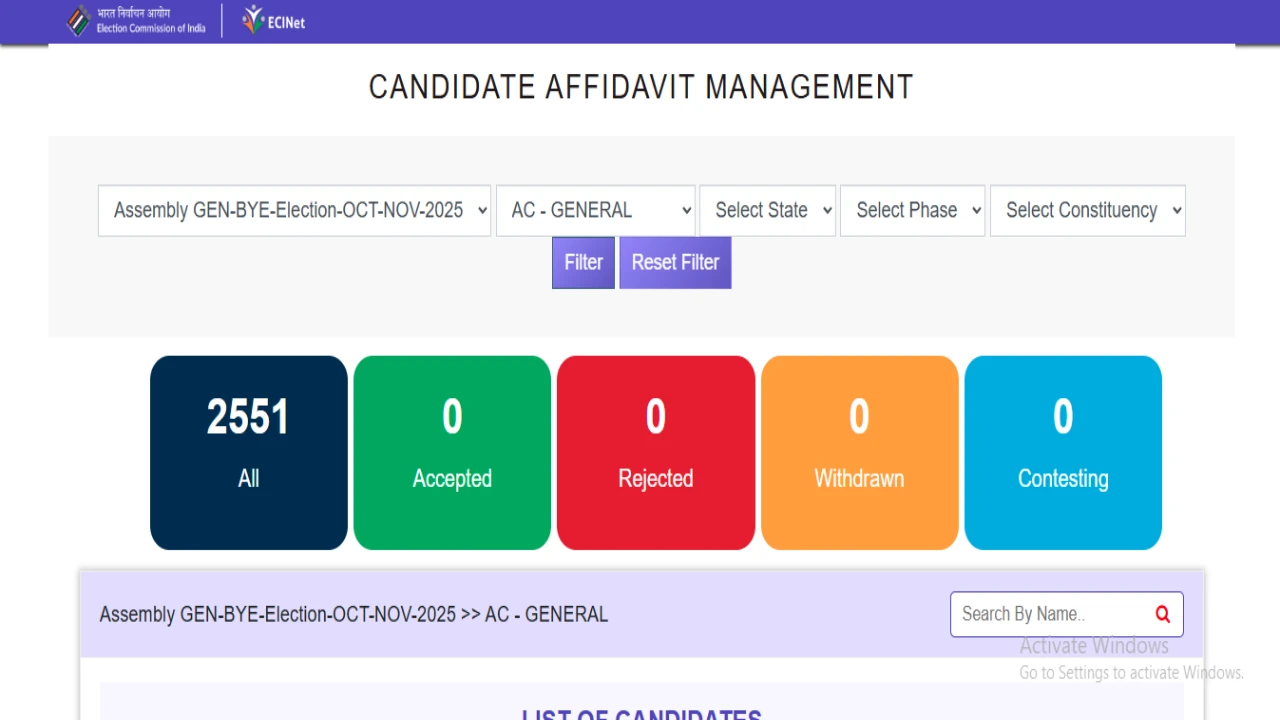The width and height of the screenshot is (1280, 720).
Task: Open the Accepted candidates card
Action: (452, 452)
